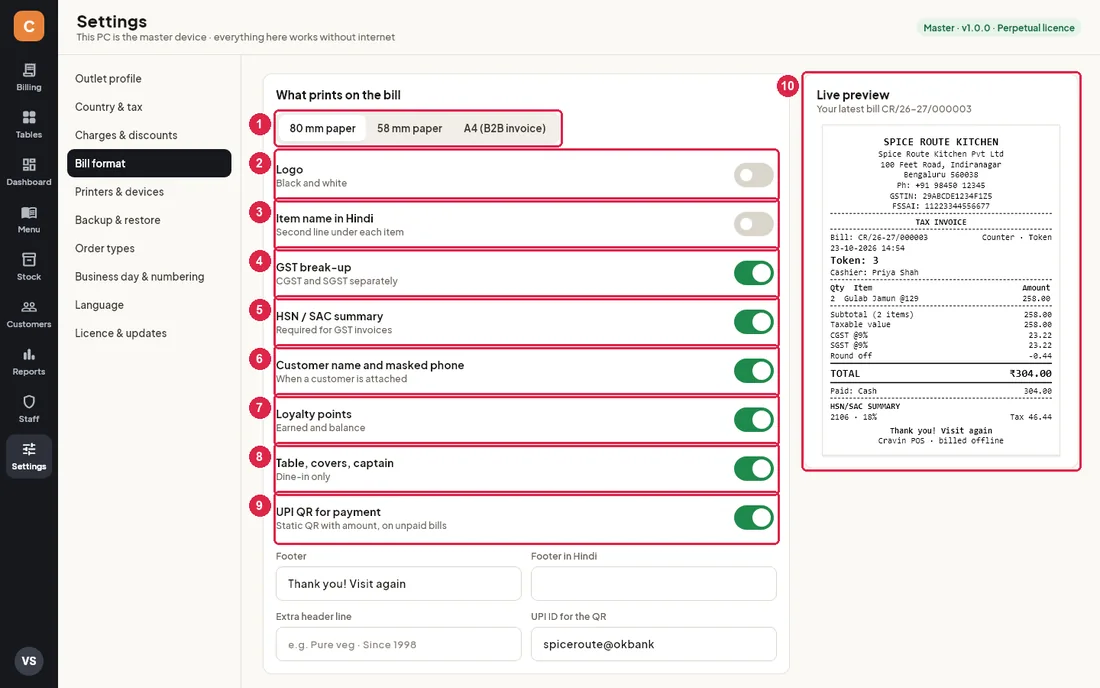Viewport: 1100px width, 688px height.
Task: Open Printers & devices settings
Action: click(149, 191)
